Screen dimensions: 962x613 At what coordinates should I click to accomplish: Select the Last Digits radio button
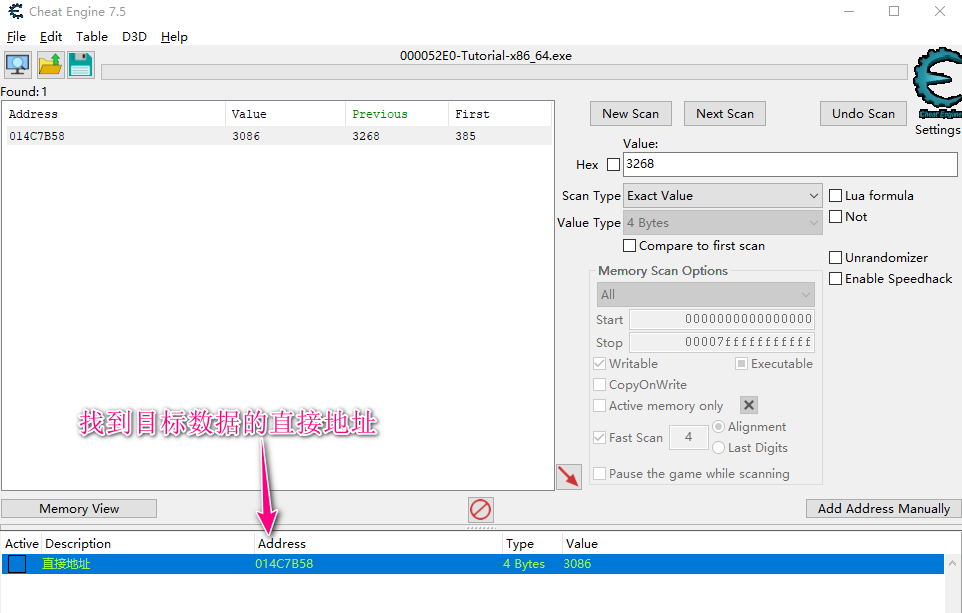pos(718,448)
